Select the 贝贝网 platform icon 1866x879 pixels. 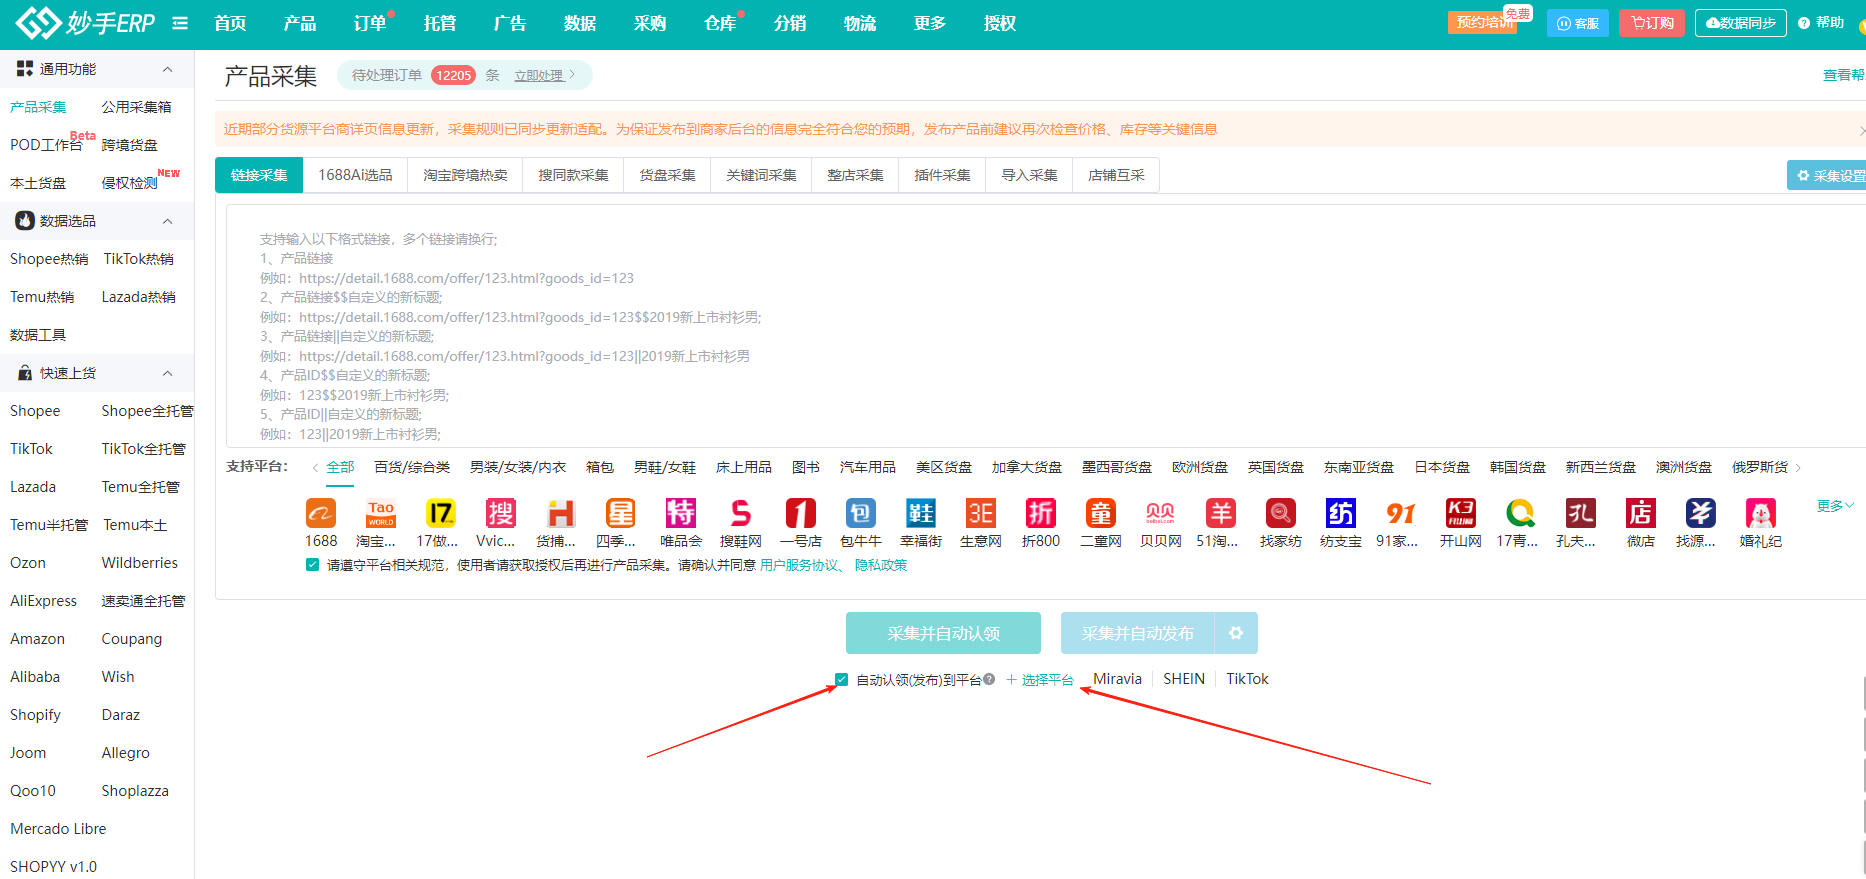click(x=1161, y=513)
